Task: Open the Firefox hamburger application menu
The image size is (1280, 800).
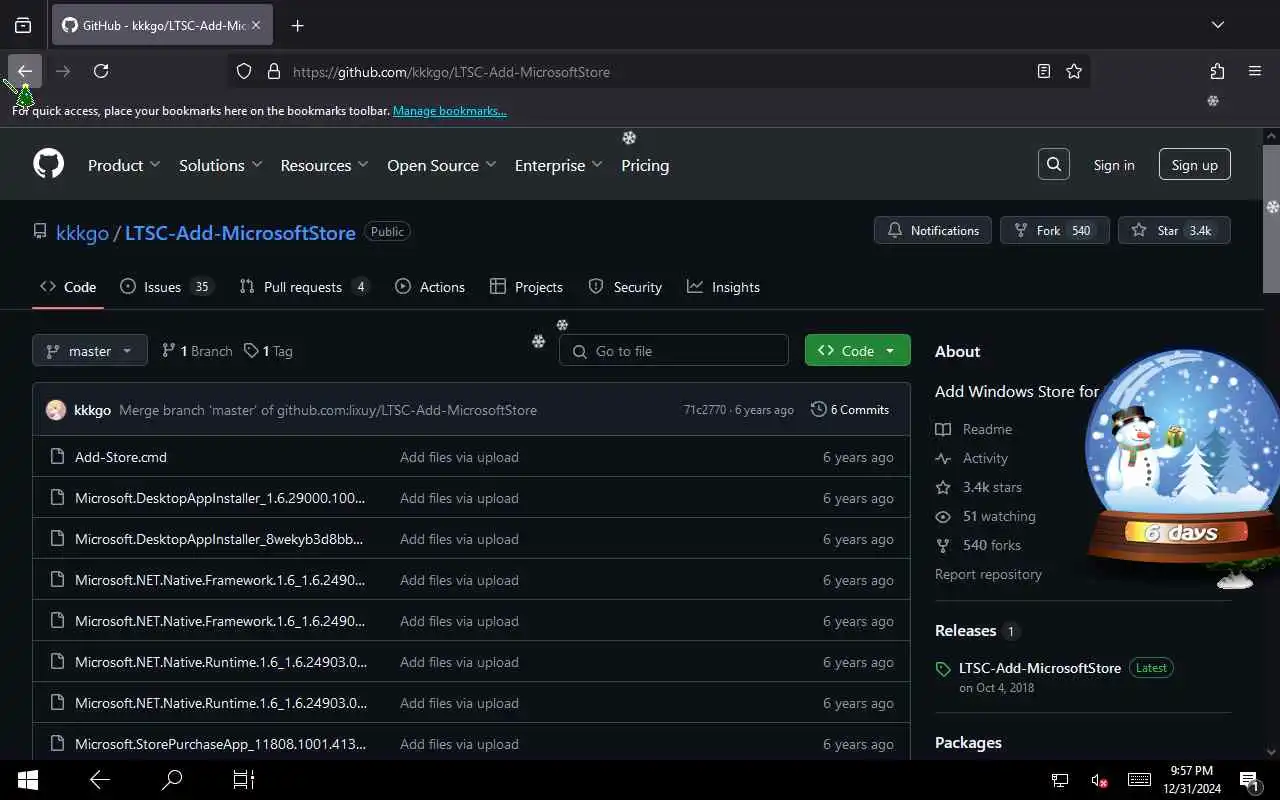Action: point(1255,71)
